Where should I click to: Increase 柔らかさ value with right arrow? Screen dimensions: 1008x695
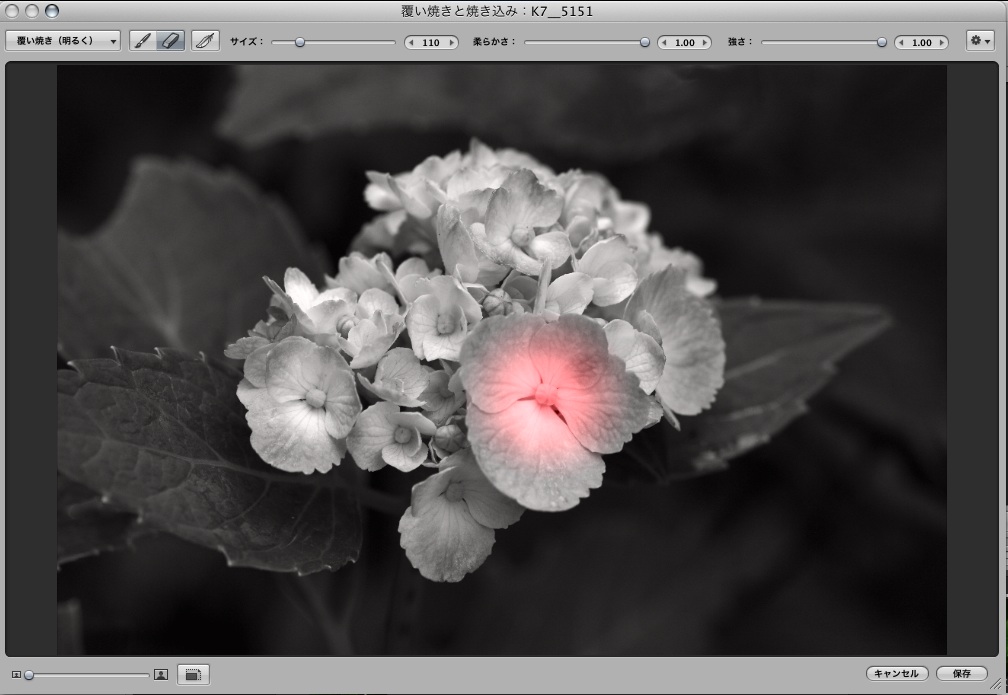tap(705, 43)
